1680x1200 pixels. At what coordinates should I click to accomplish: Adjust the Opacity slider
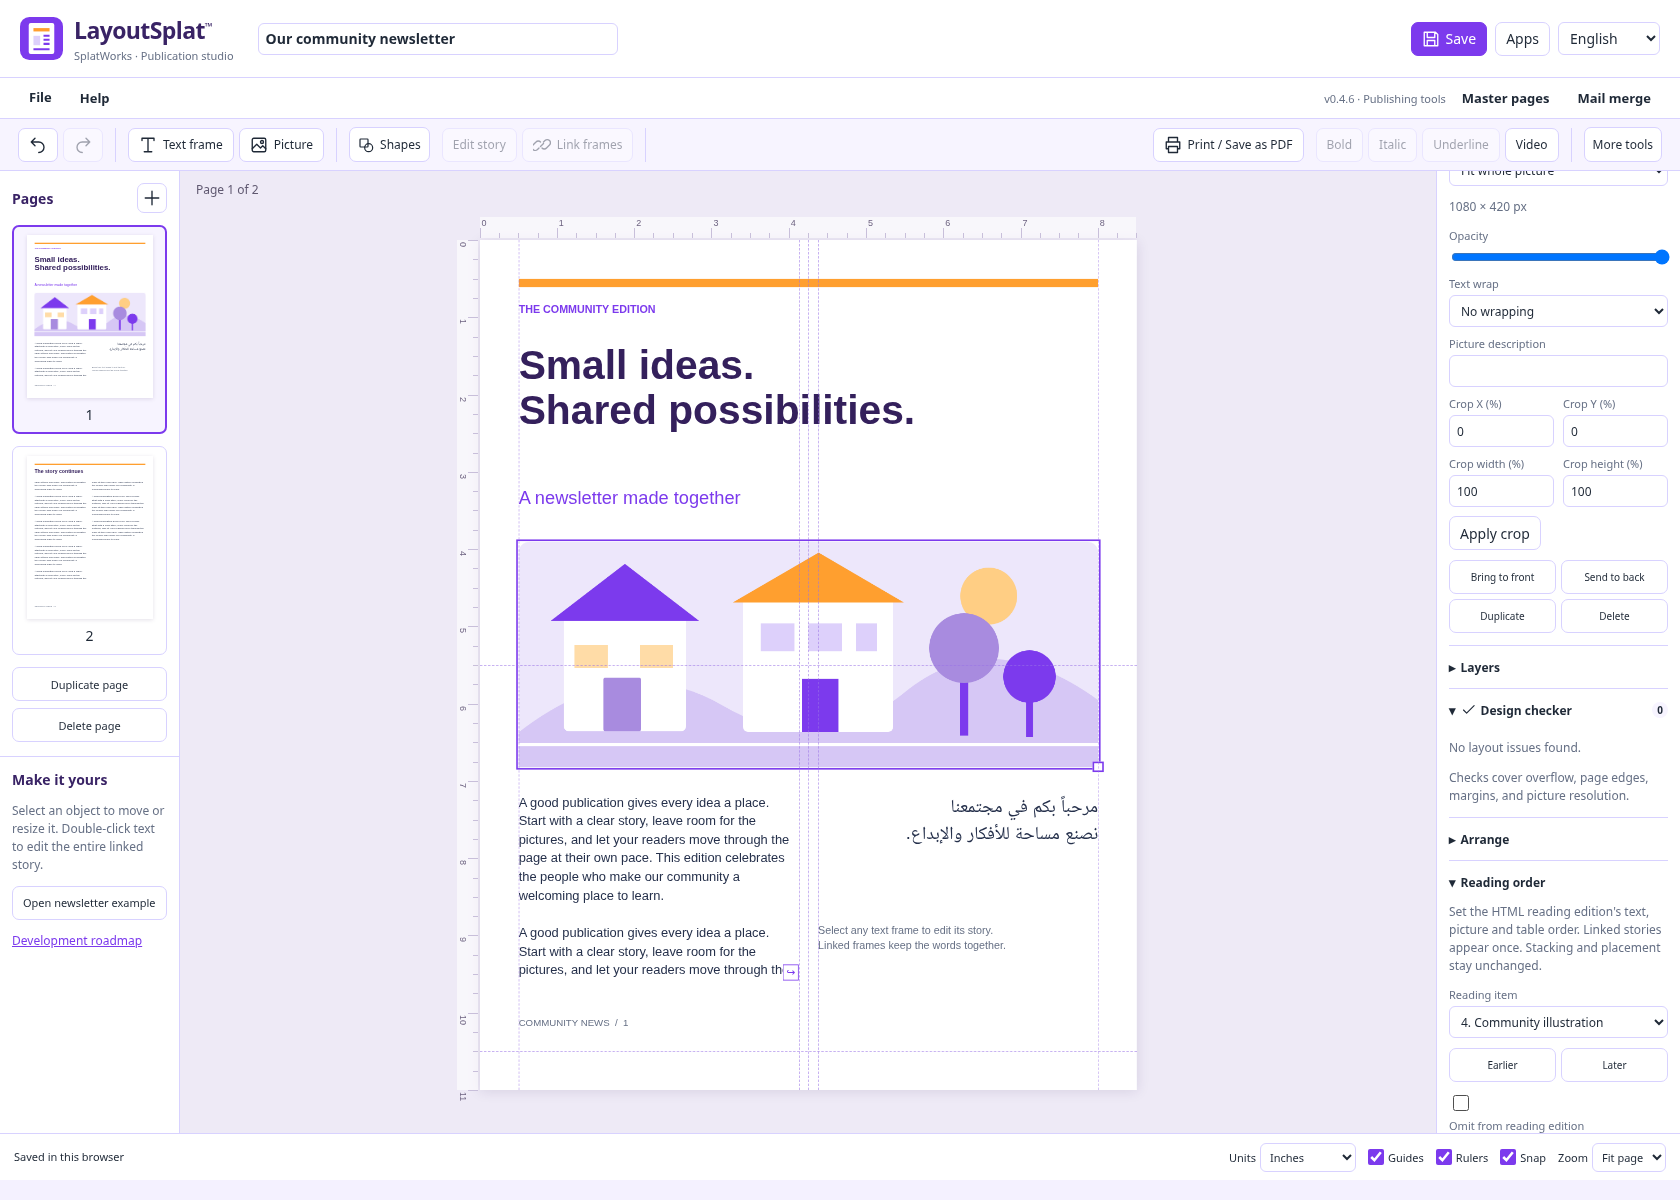click(1558, 257)
